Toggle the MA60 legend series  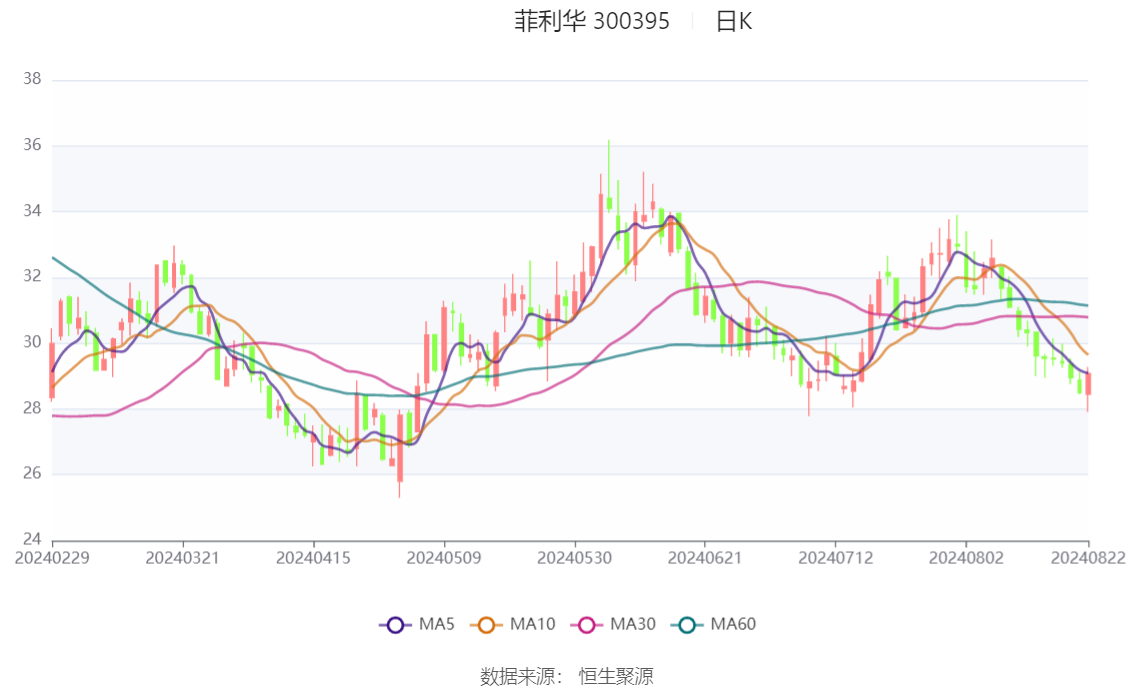[714, 624]
